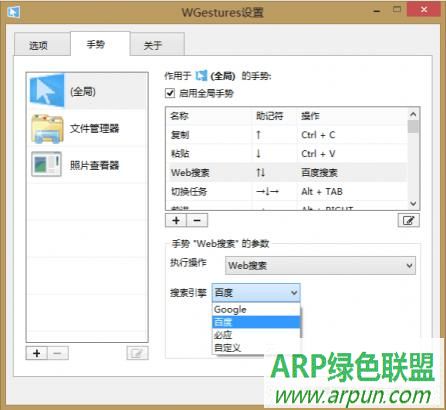Edit the selected gesture with the pencil icon
The height and width of the screenshot is (410, 446).
[x=409, y=220]
